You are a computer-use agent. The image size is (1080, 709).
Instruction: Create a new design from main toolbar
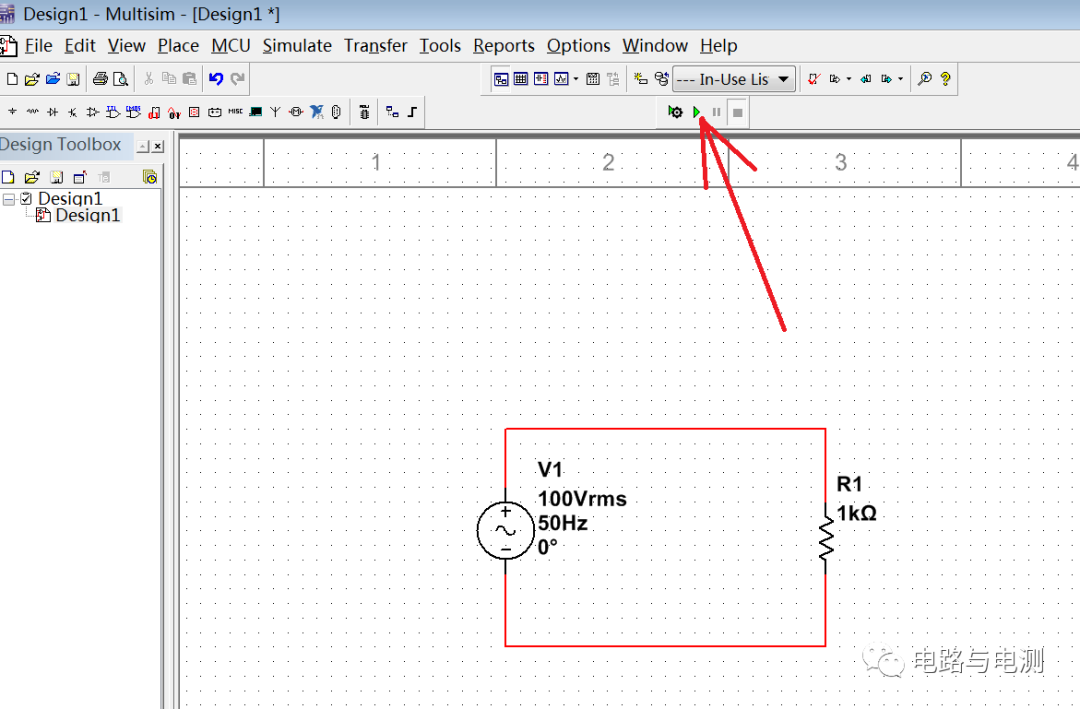12,79
